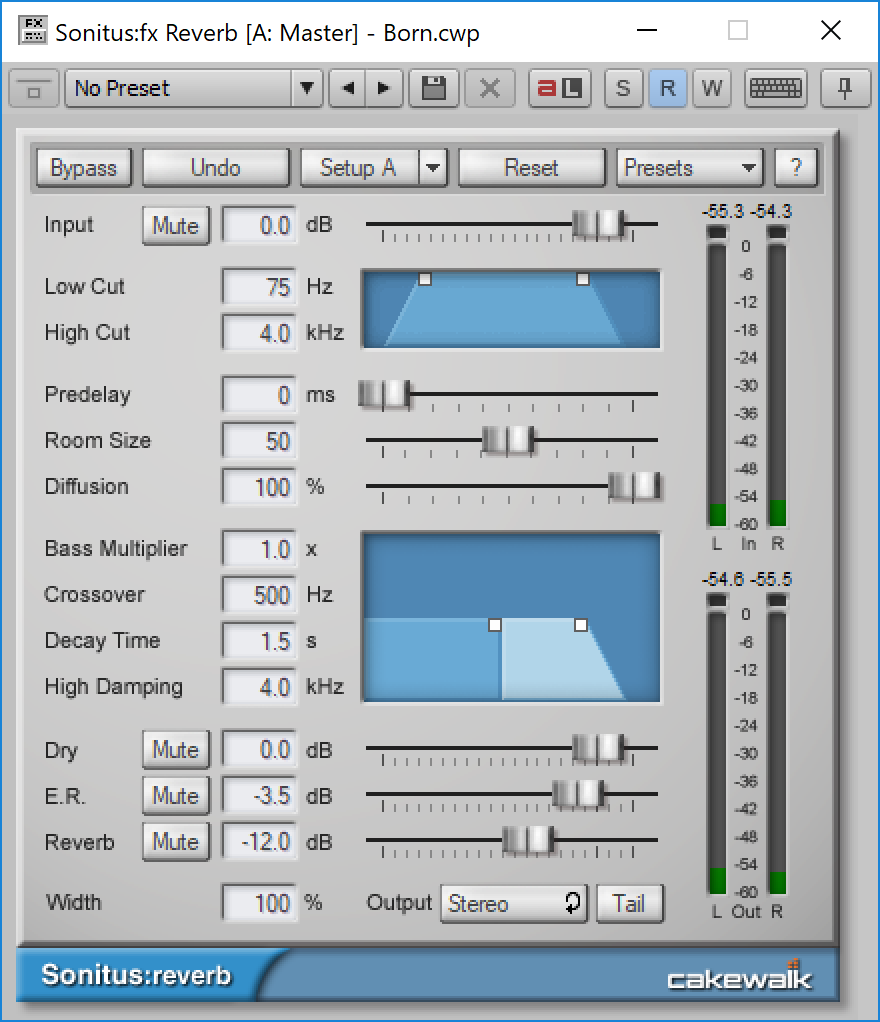Click the Save Preset floppy disk icon
This screenshot has width=880, height=1022.
click(x=433, y=88)
